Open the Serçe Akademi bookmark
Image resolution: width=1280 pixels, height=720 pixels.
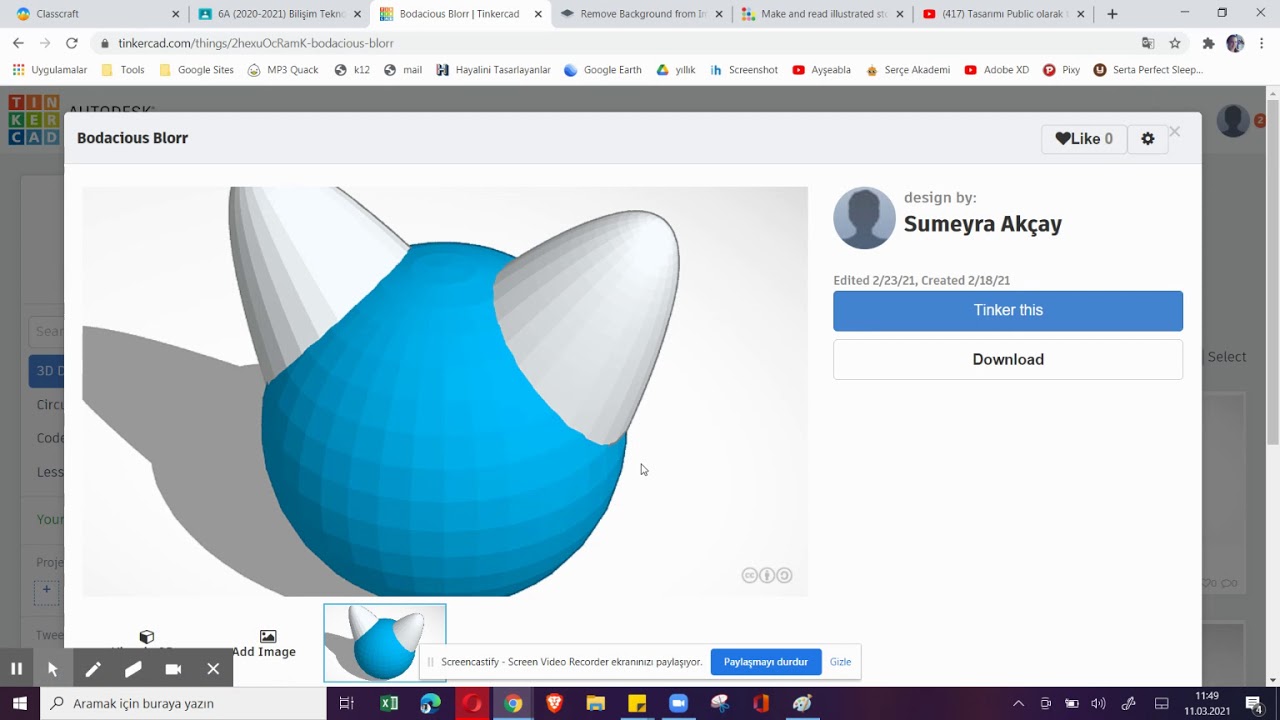pyautogui.click(x=908, y=70)
